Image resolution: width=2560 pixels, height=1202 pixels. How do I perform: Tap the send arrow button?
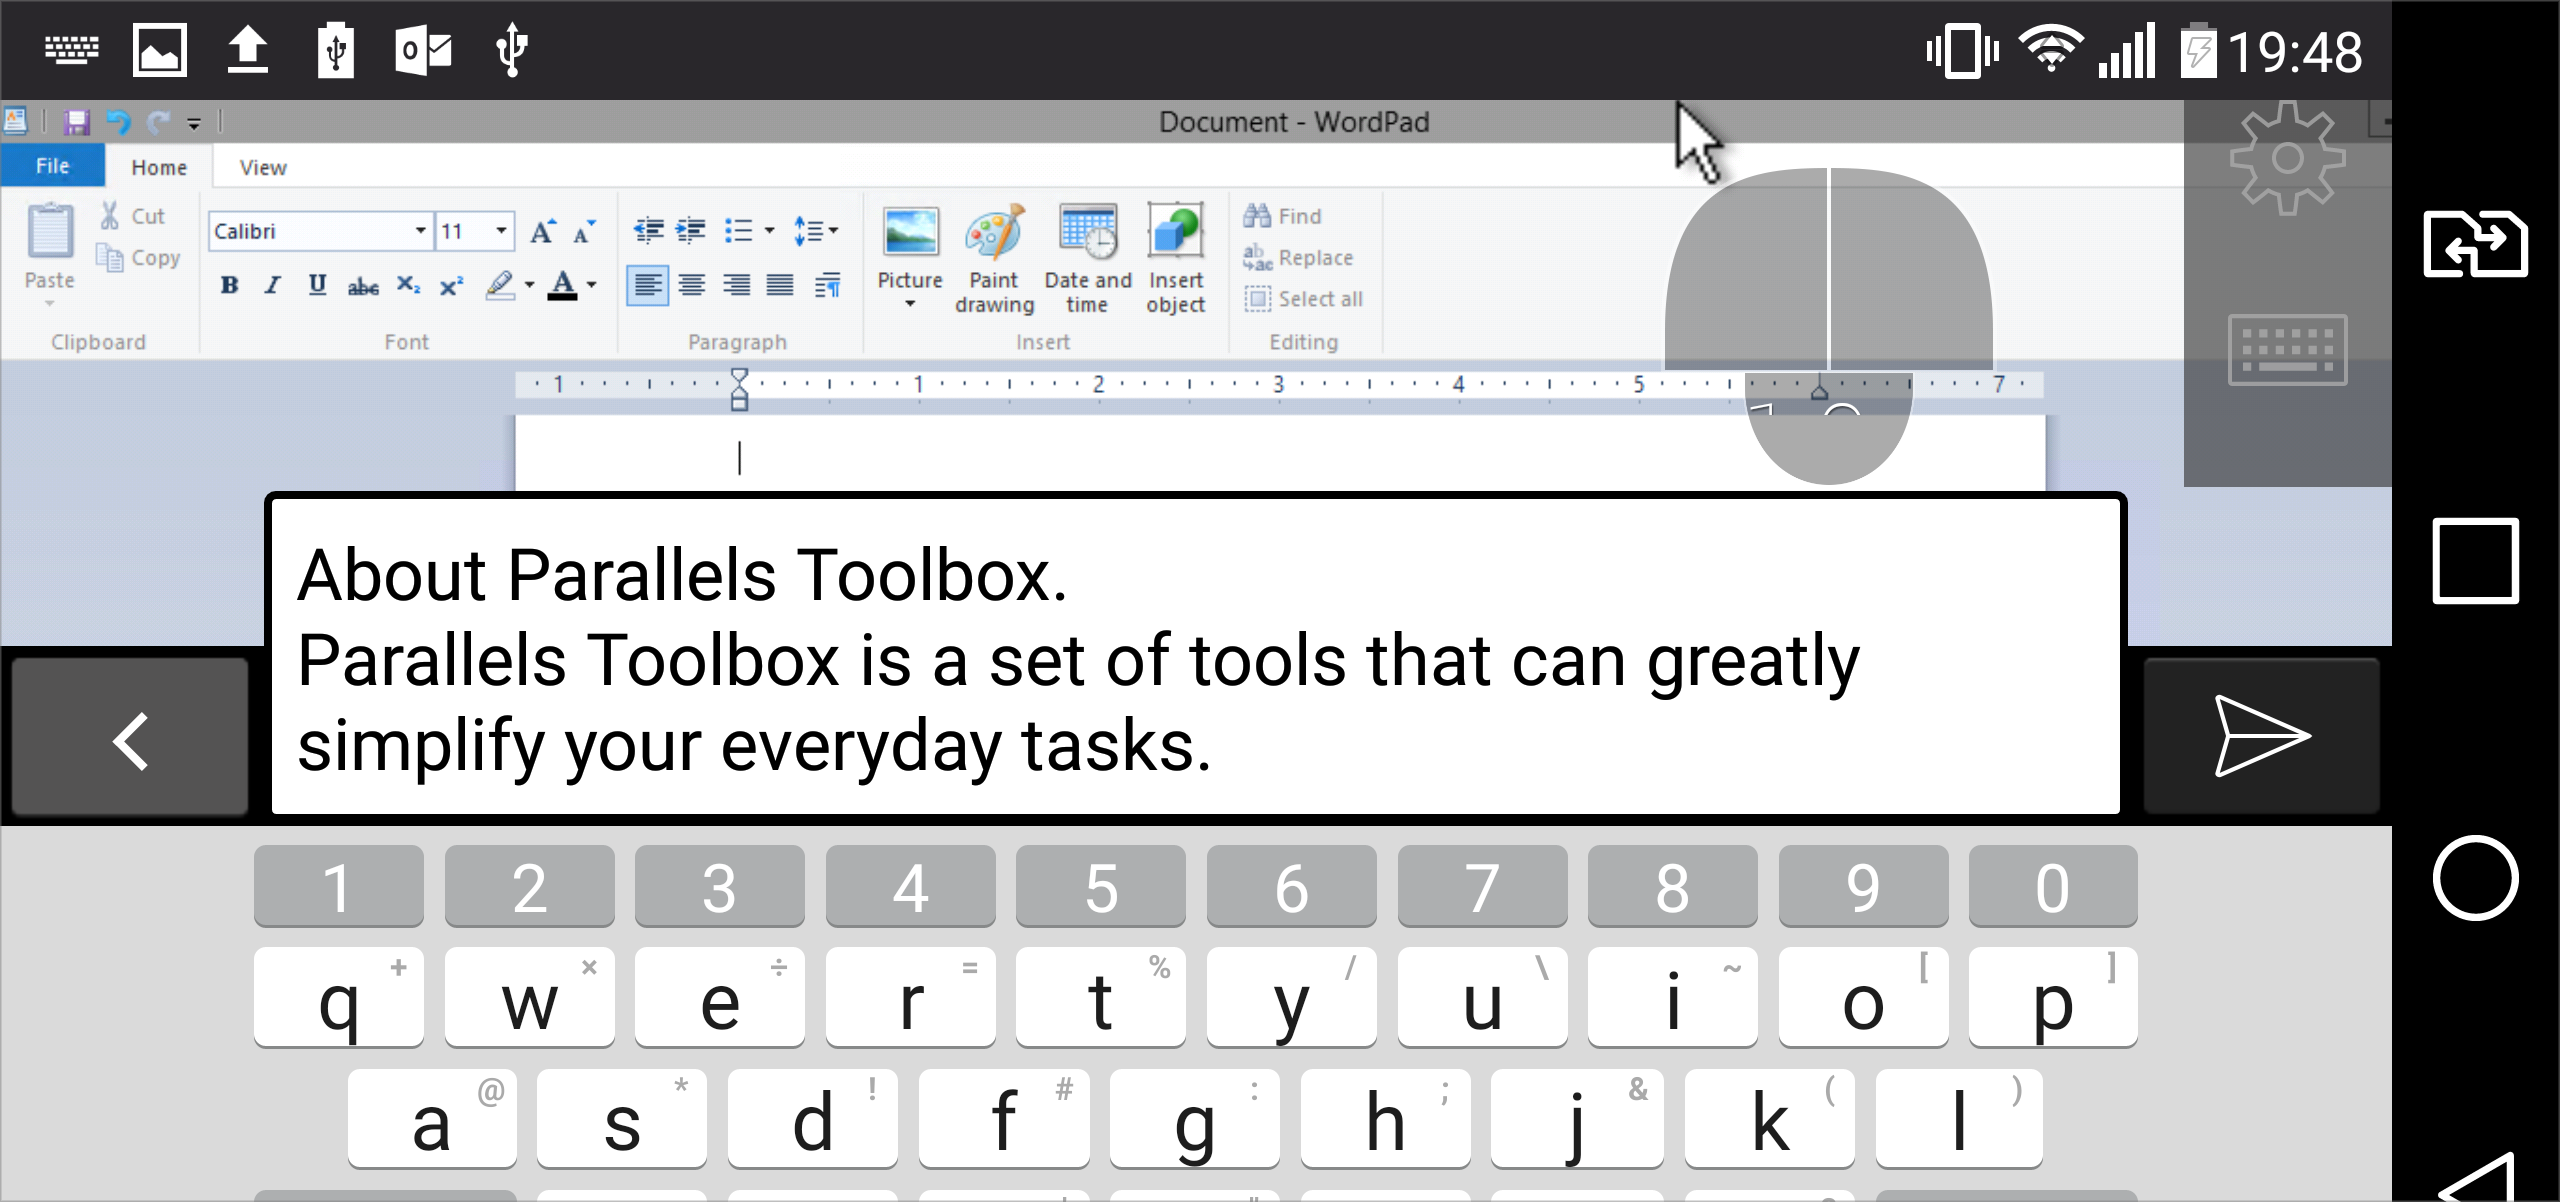2261,737
